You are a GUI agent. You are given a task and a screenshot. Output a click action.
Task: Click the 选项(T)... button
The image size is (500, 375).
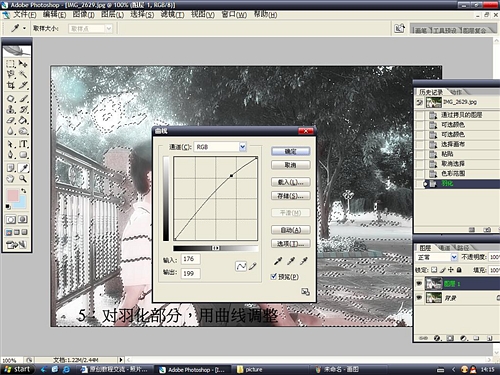[290, 244]
